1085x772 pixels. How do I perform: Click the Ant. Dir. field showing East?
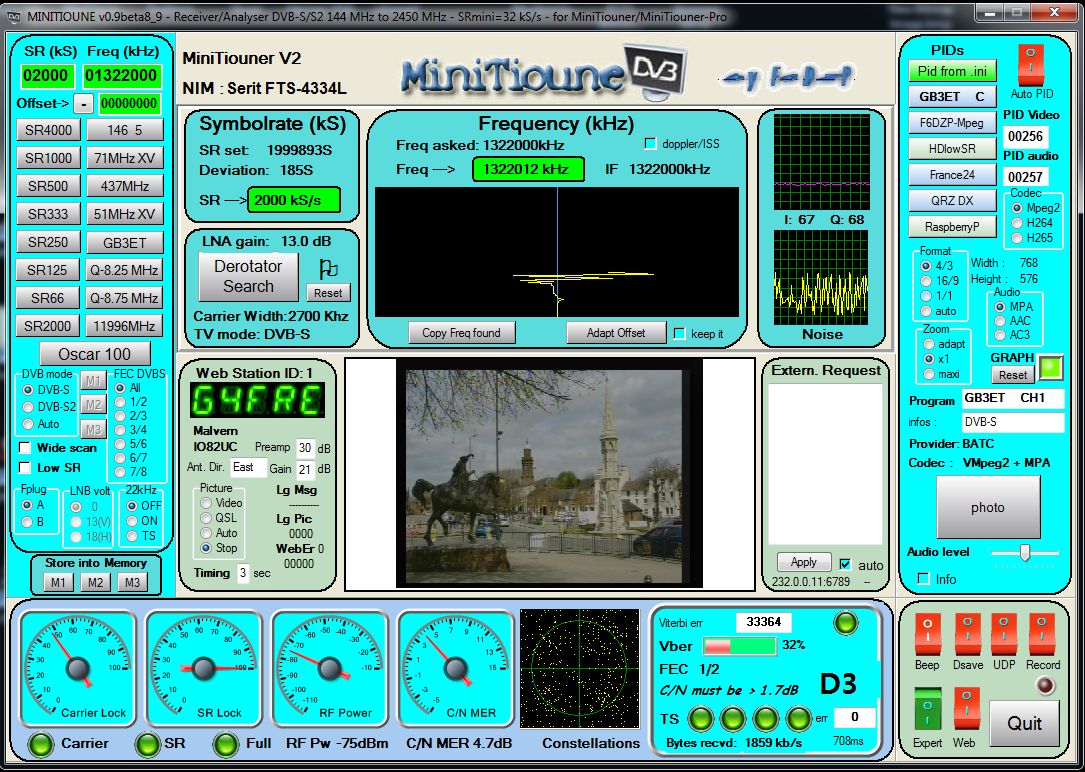248,468
